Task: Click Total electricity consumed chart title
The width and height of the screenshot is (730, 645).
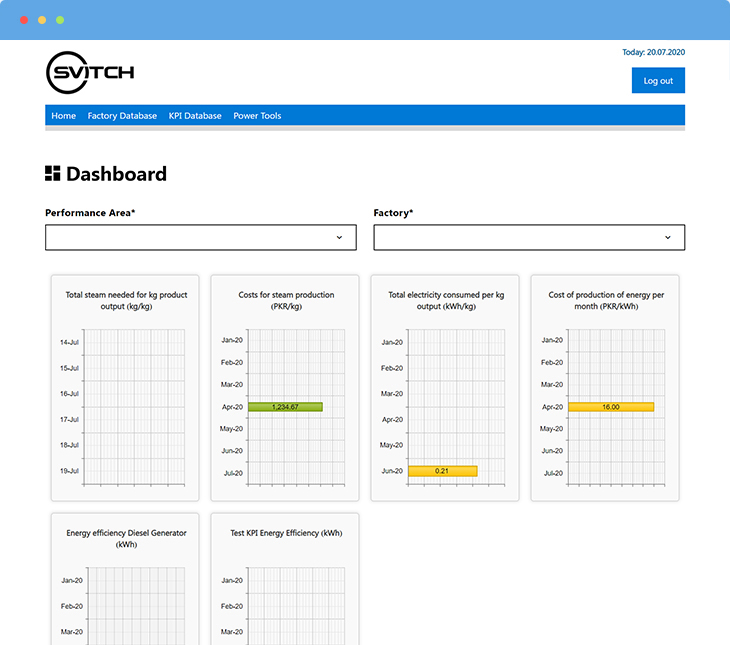Action: pyautogui.click(x=445, y=300)
